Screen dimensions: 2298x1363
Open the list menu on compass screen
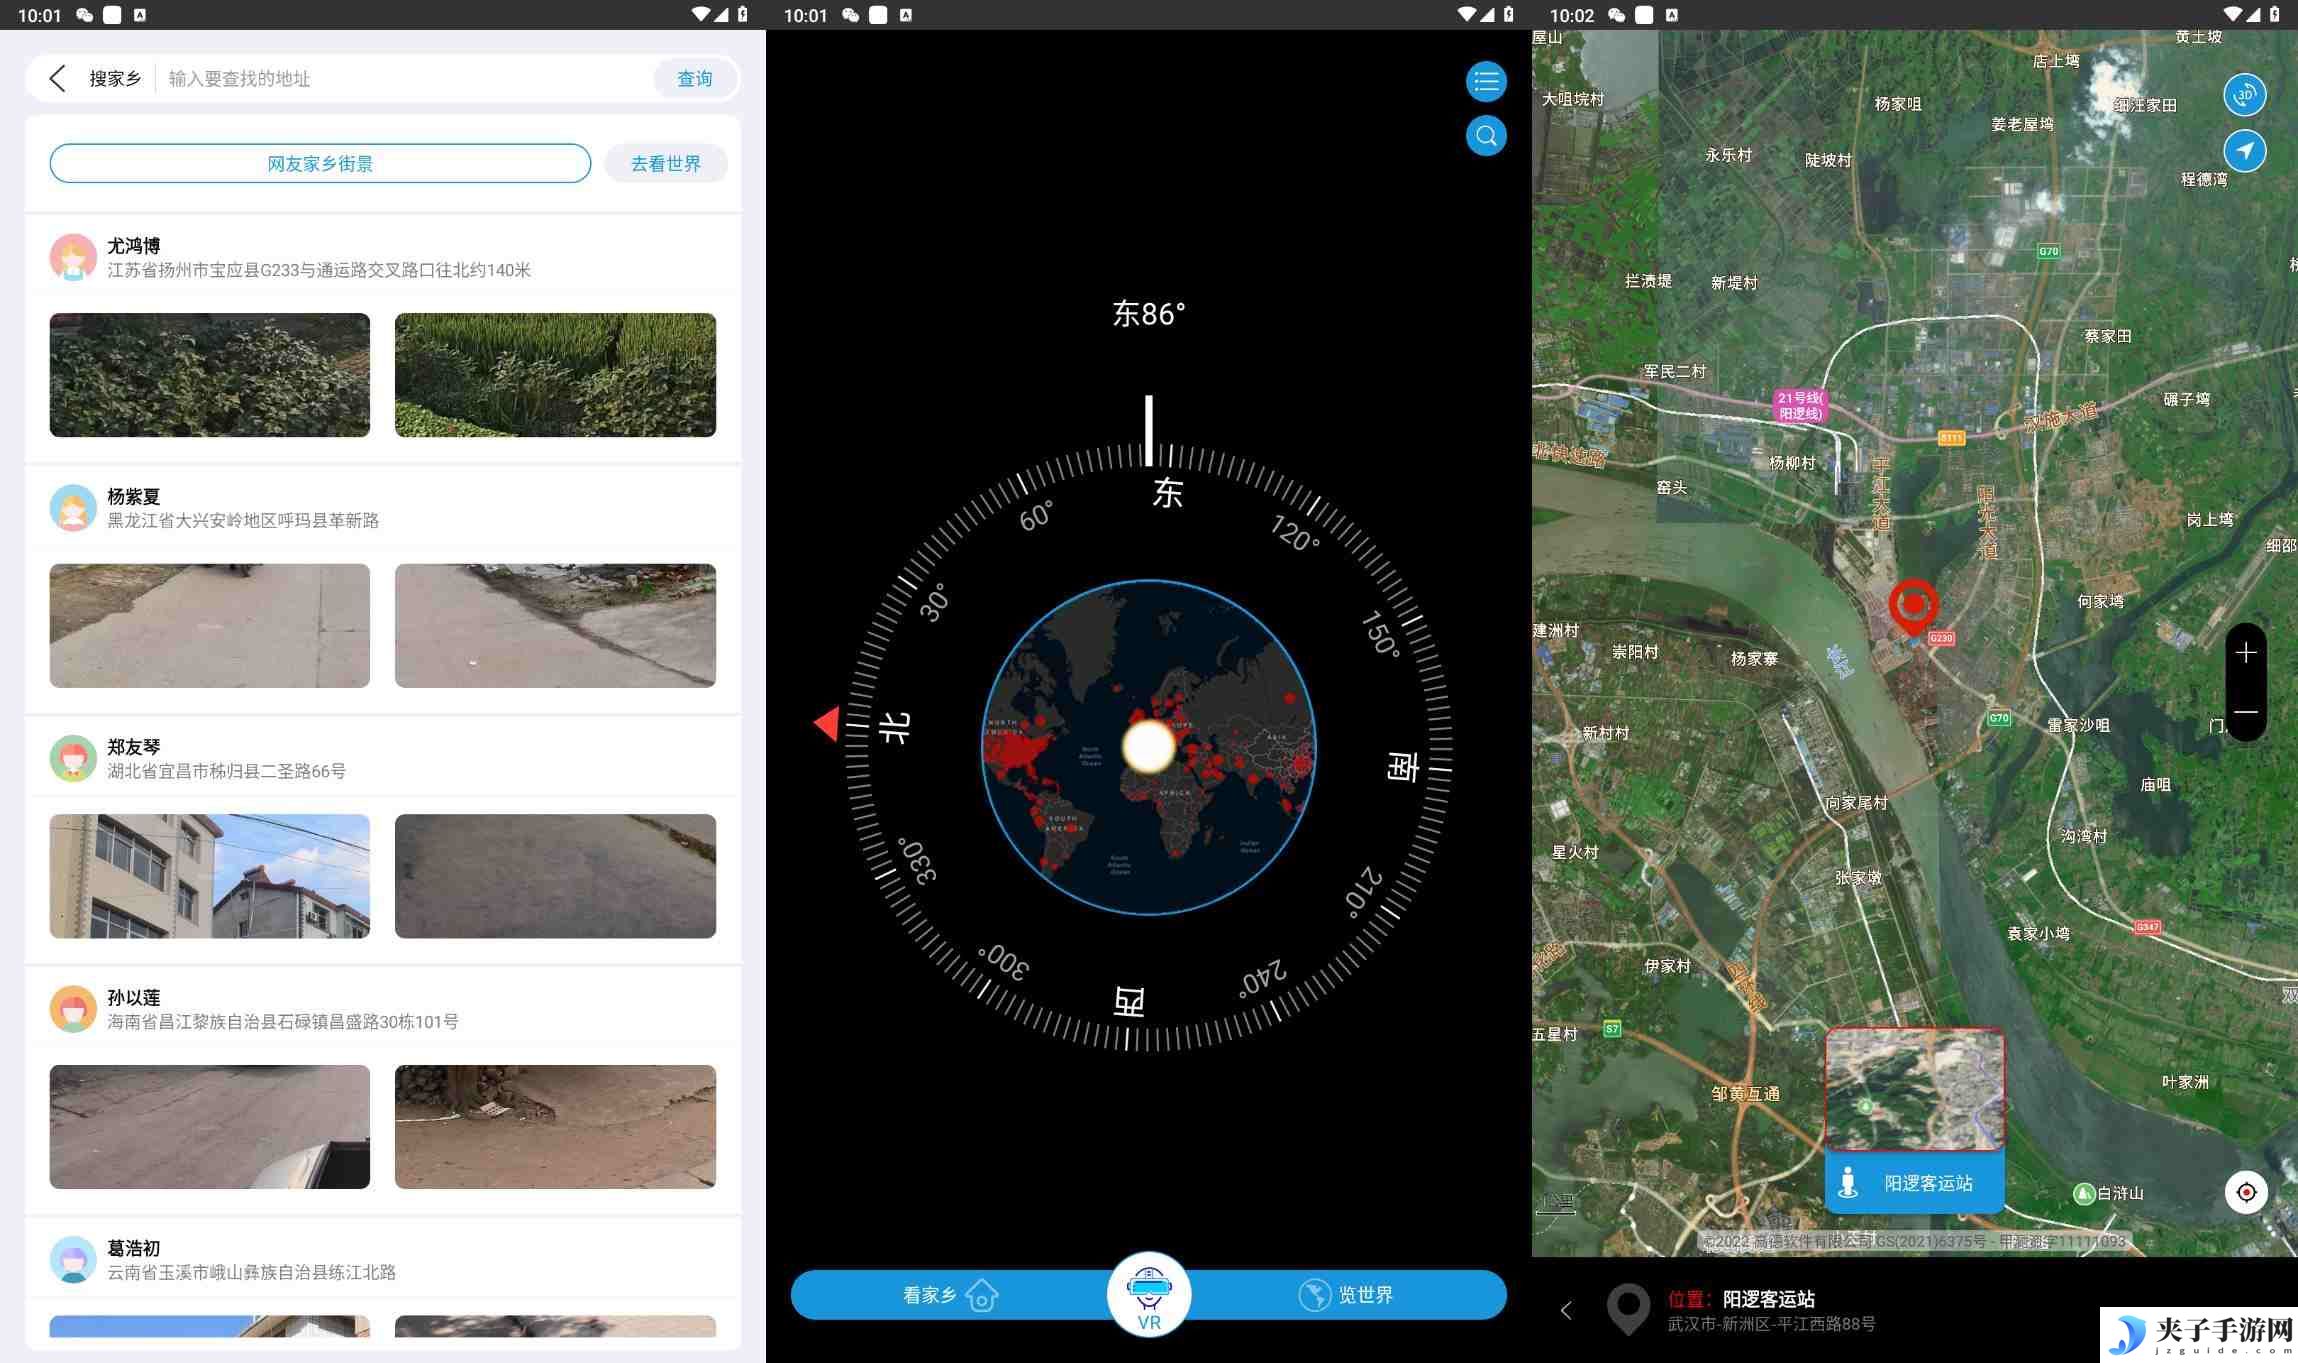click(x=1486, y=81)
